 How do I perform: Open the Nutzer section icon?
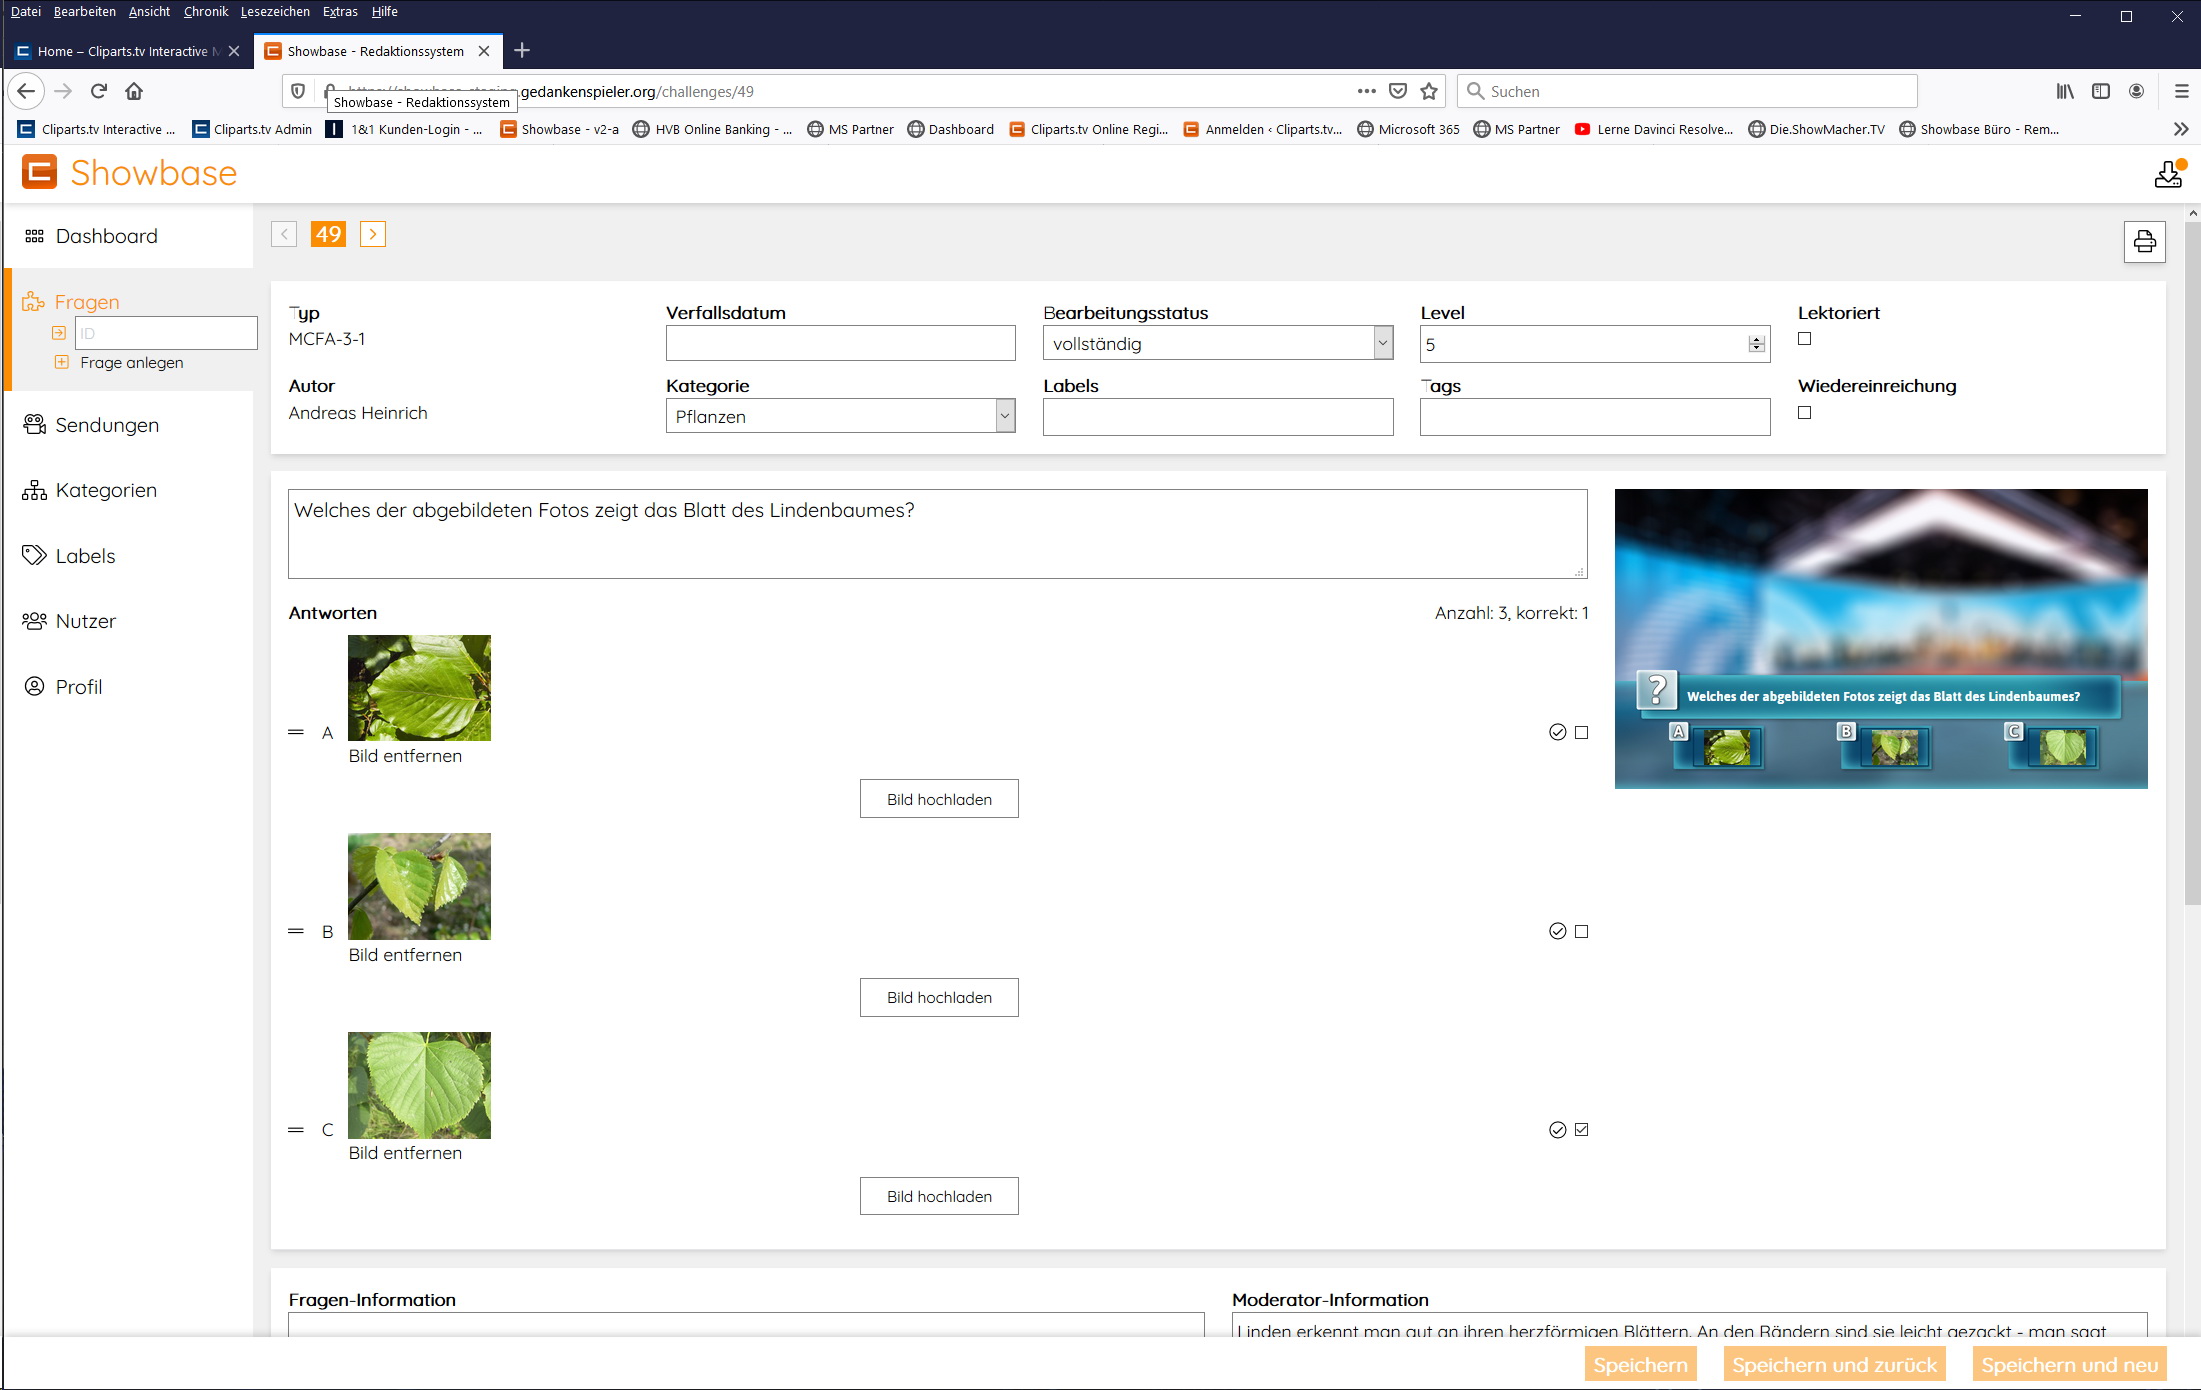(33, 620)
